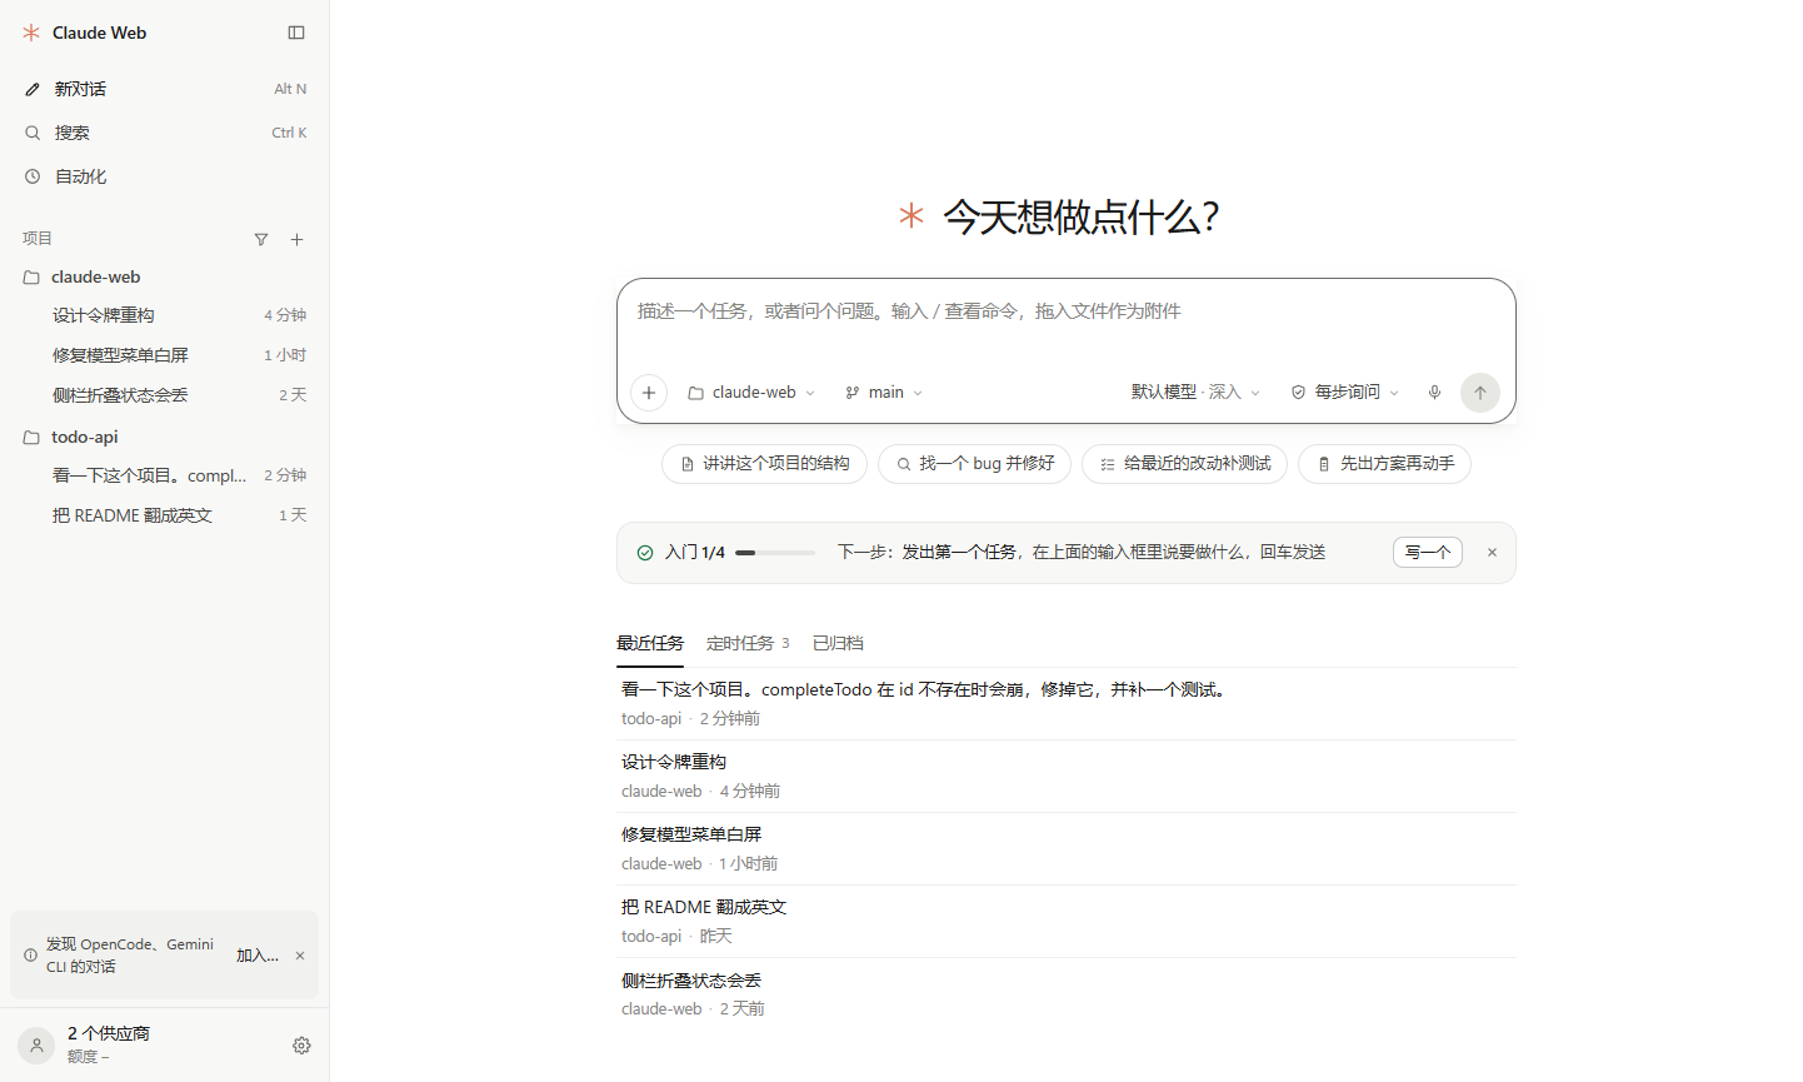The image size is (1803, 1082).
Task: Add a new project with plus icon
Action: (297, 239)
